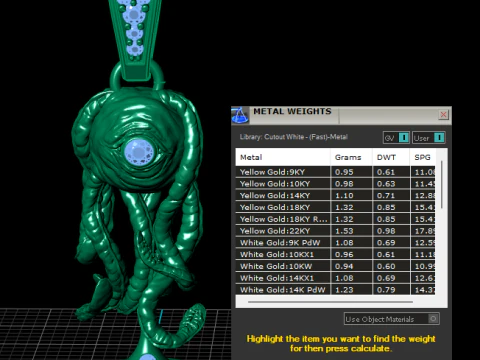The image size is (480, 360).
Task: Click the SPG column header
Action: point(422,157)
